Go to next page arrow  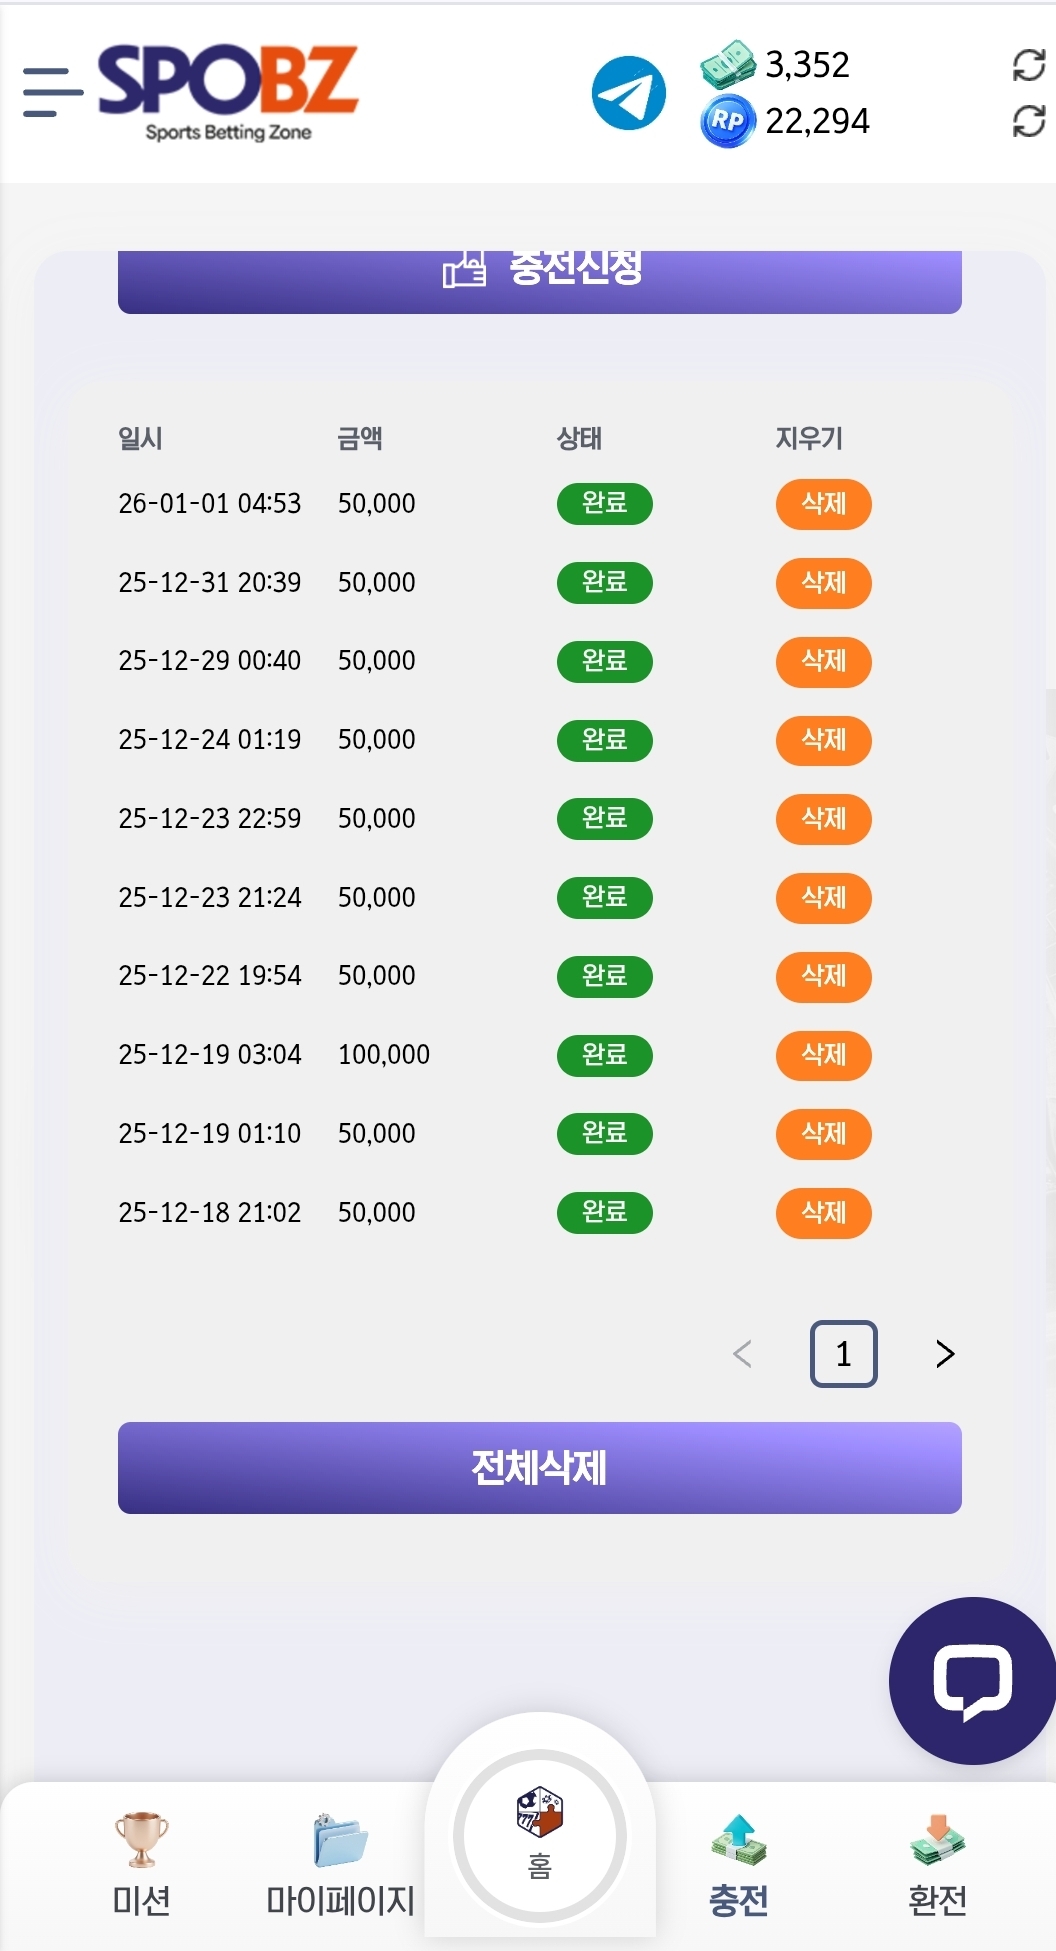point(944,1354)
